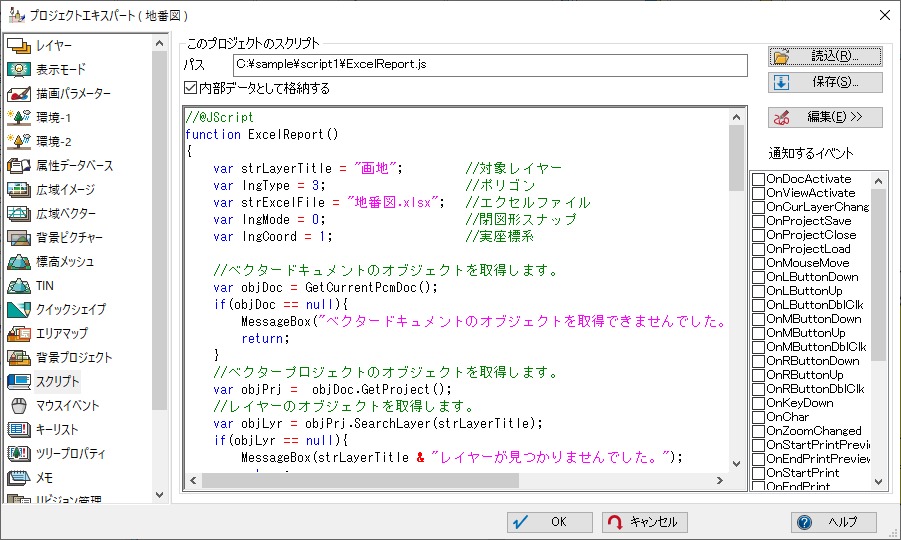Select 環境-1 icon in sidebar
The image size is (901, 540).
point(19,118)
